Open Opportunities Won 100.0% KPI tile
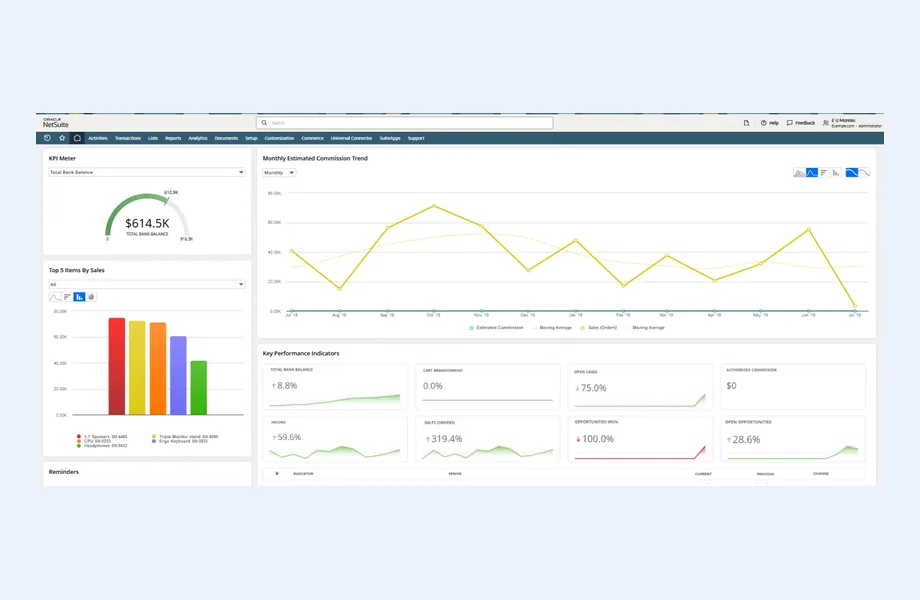 [x=640, y=439]
